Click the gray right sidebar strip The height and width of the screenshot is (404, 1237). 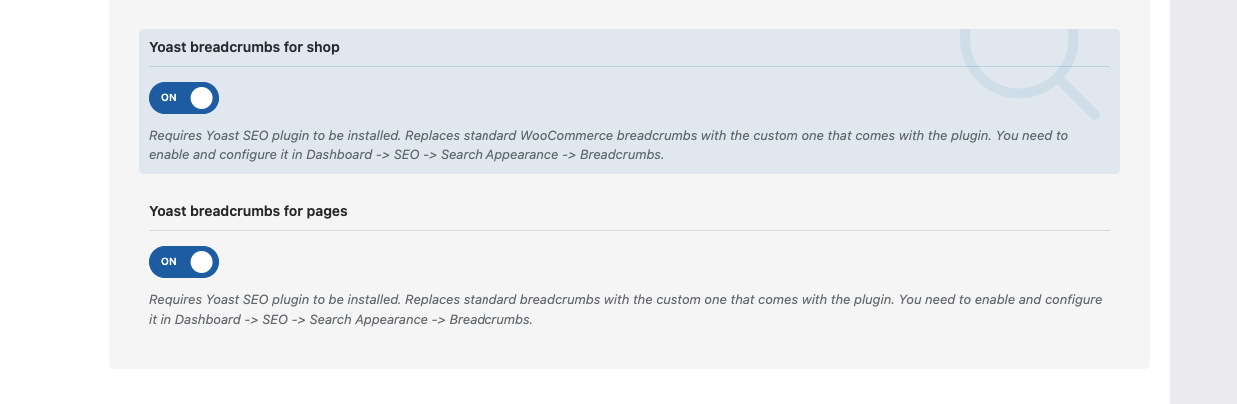(1203, 202)
